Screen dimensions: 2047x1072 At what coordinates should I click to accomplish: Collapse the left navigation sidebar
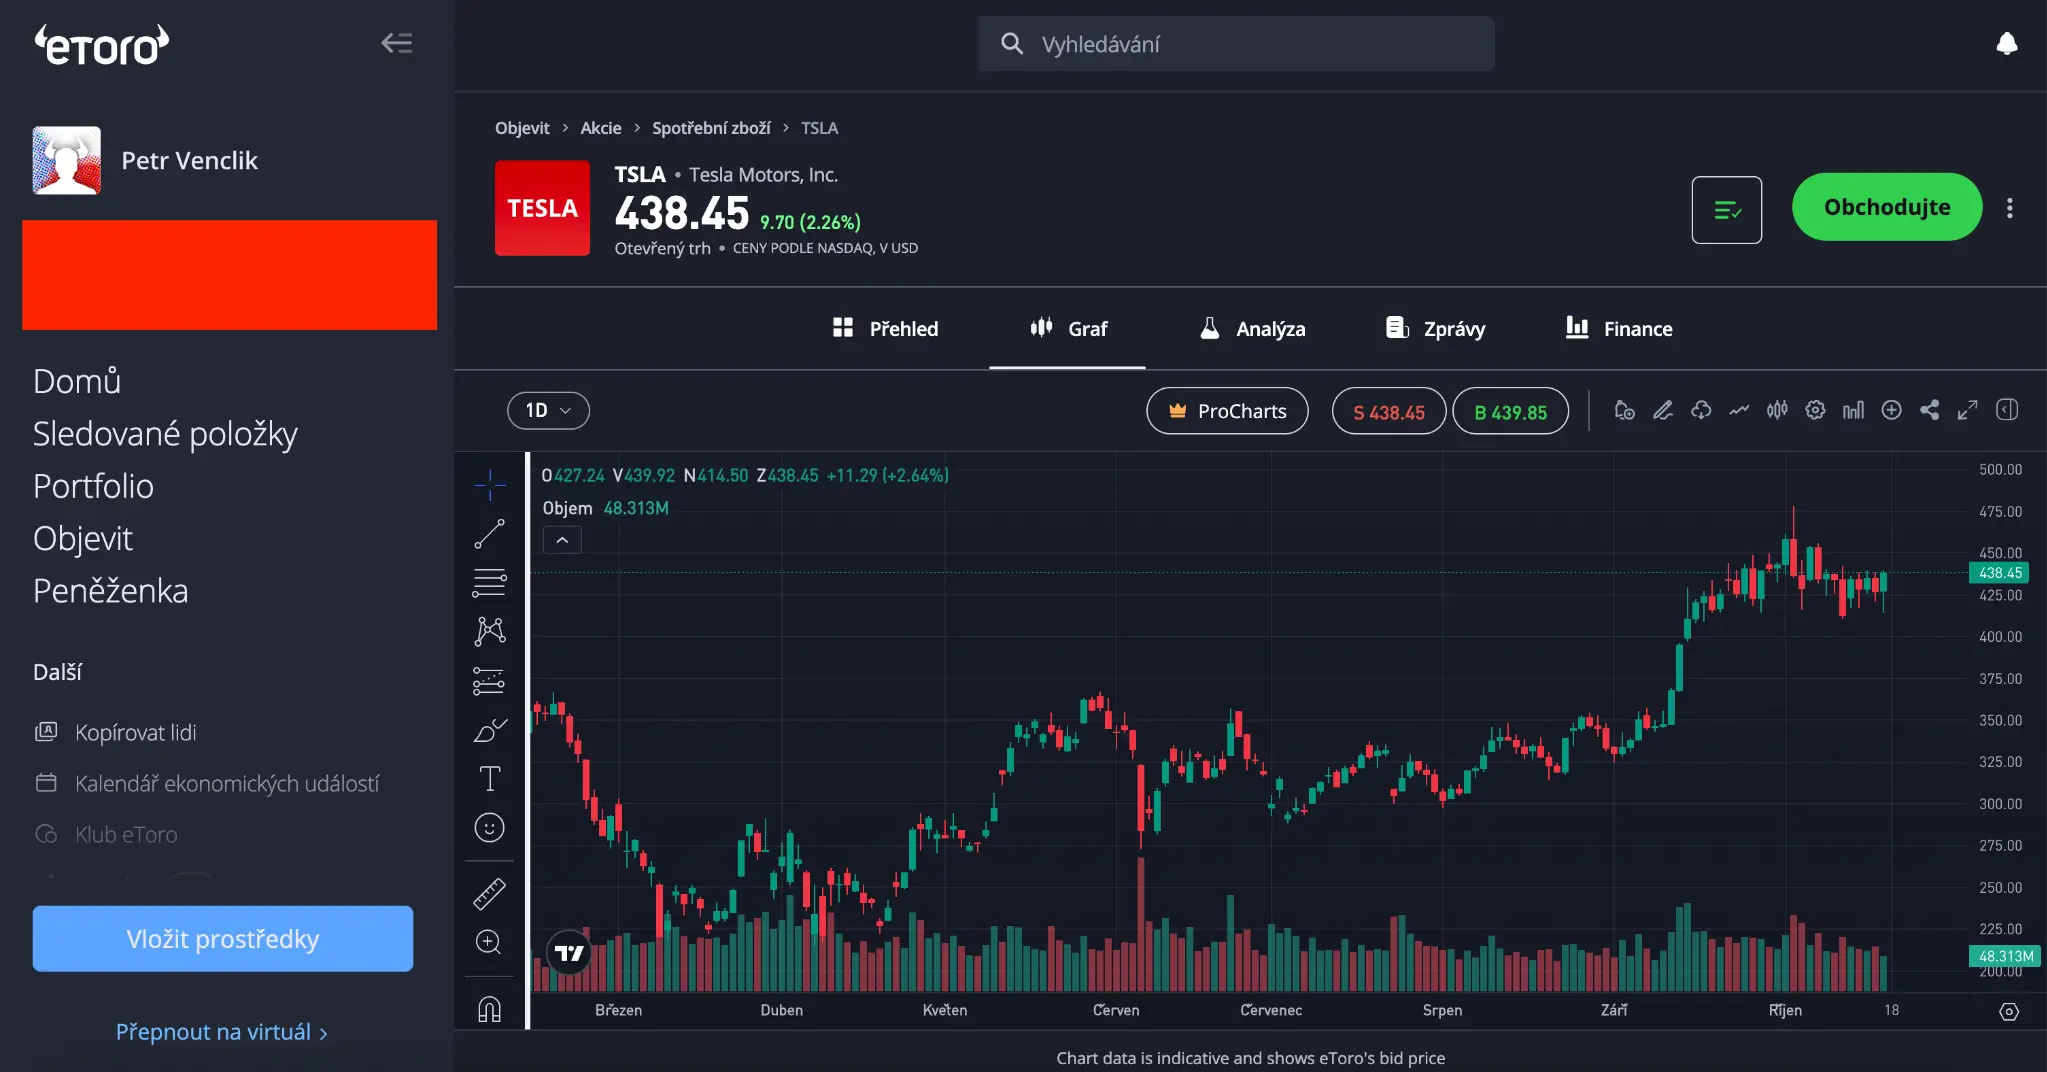click(x=396, y=43)
